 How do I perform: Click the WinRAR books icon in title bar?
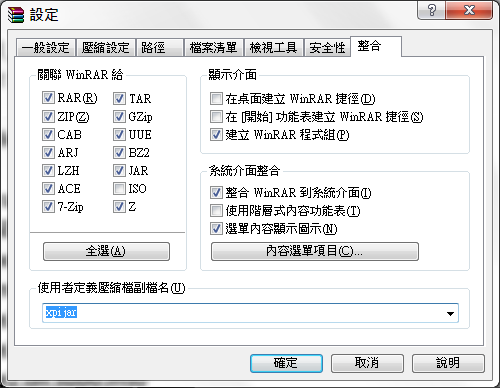[x=16, y=14]
